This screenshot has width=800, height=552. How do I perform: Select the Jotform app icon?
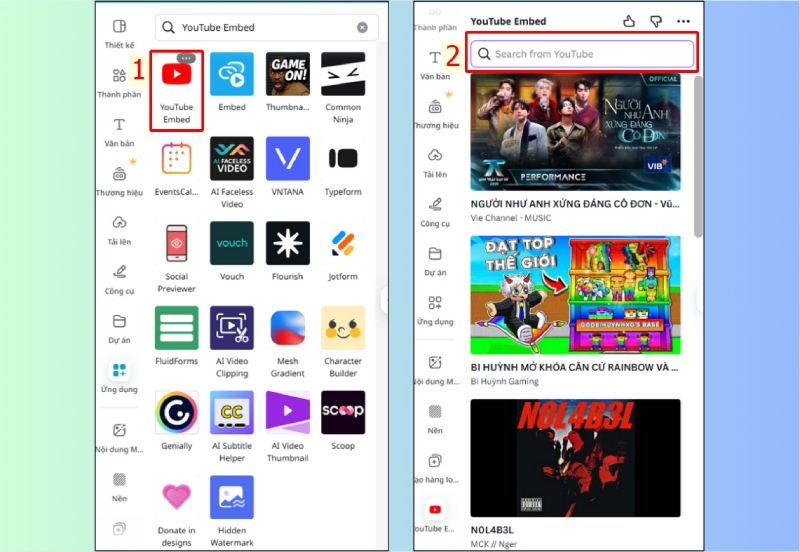343,243
